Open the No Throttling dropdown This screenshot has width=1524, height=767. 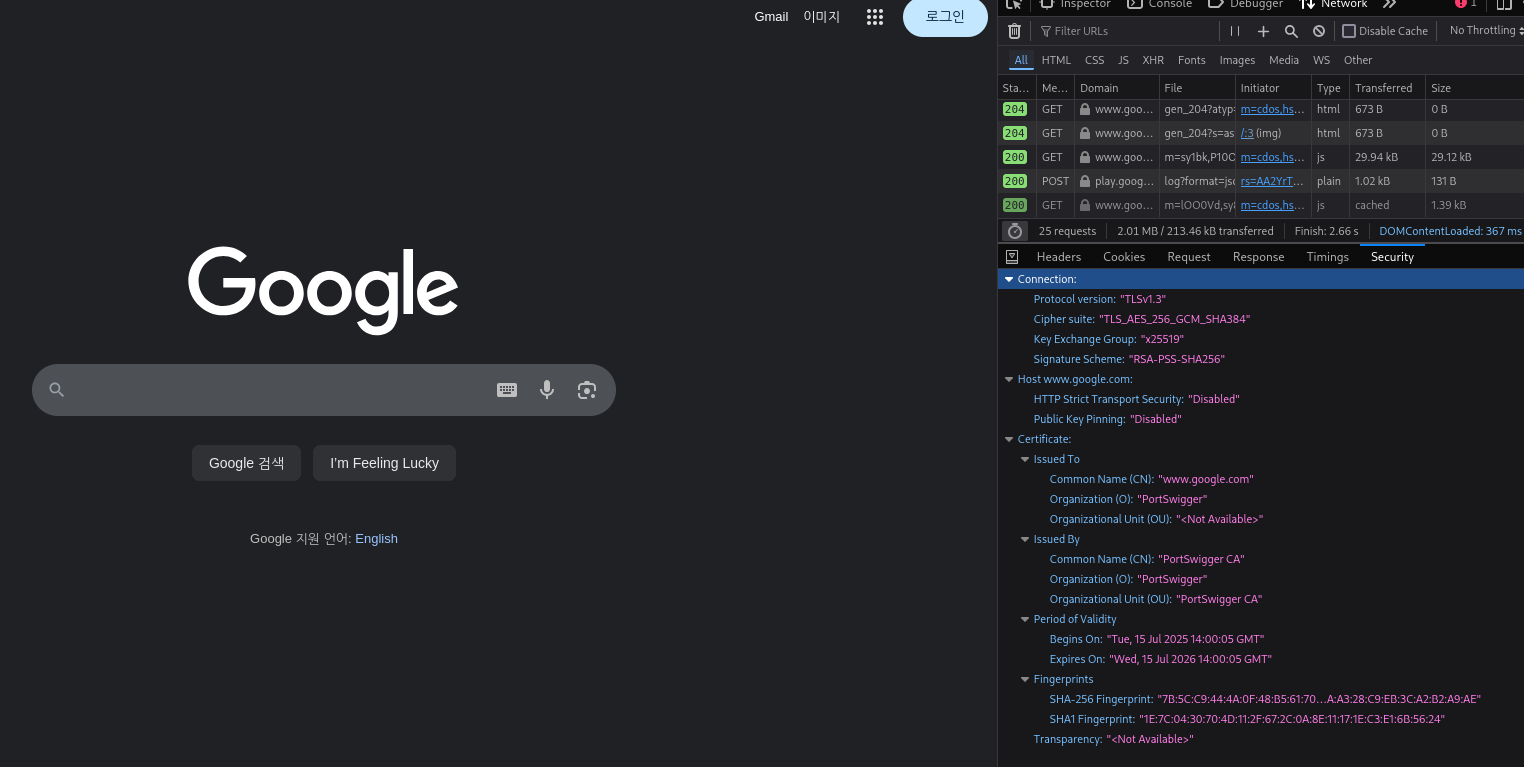pyautogui.click(x=1485, y=31)
